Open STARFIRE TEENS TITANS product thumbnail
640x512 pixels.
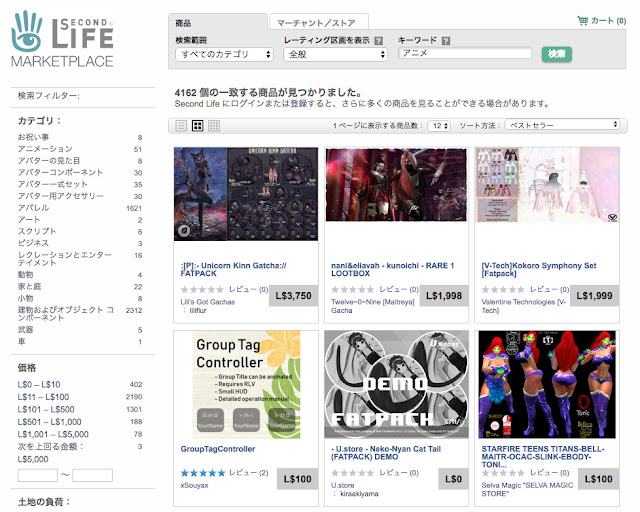[x=547, y=385]
